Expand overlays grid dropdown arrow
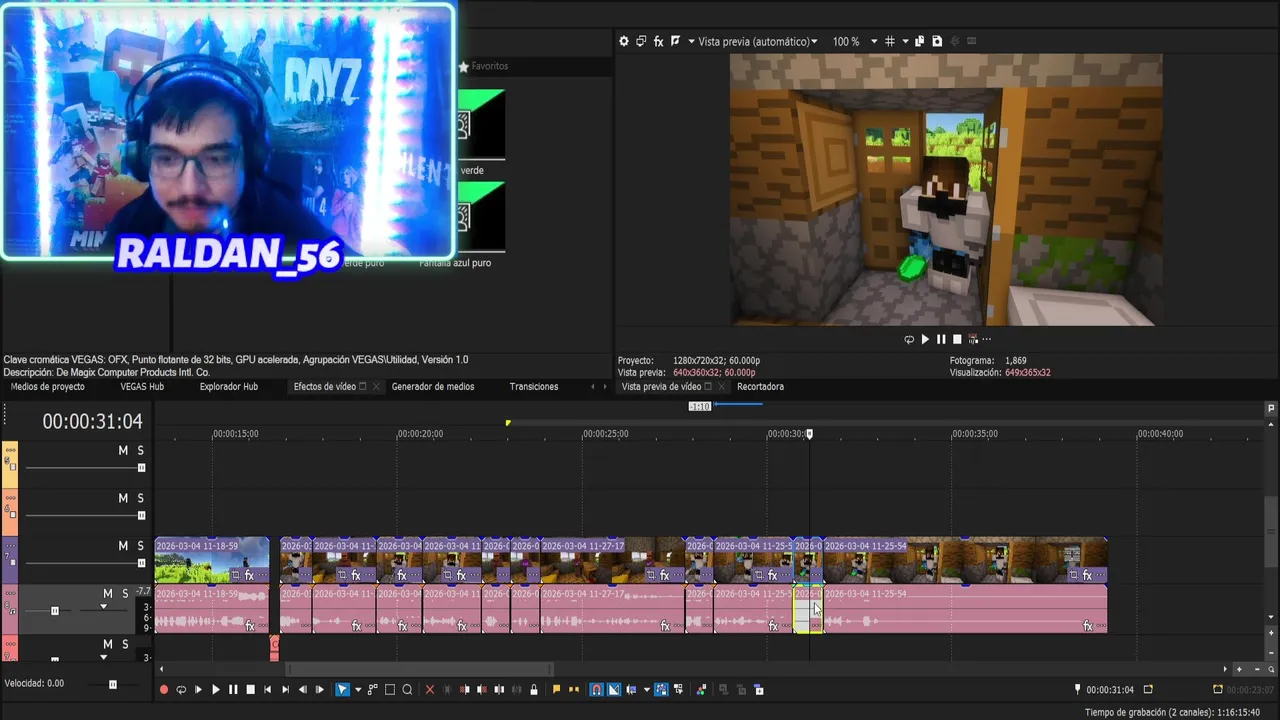Viewport: 1280px width, 720px height. 905,41
